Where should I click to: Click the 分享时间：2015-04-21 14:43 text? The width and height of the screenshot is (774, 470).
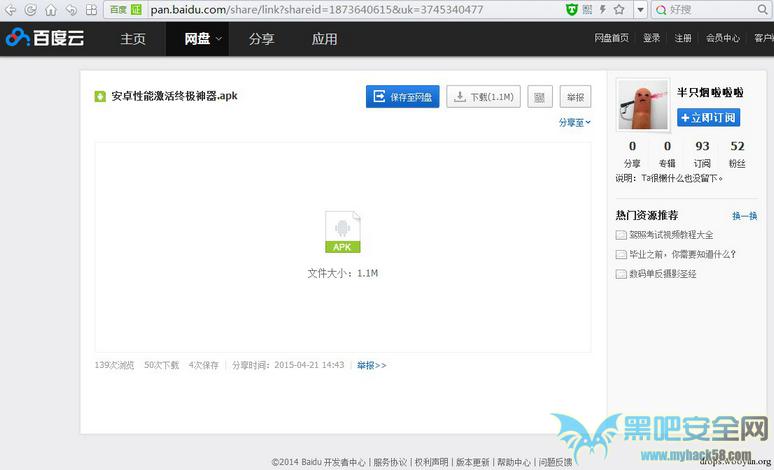click(x=288, y=365)
